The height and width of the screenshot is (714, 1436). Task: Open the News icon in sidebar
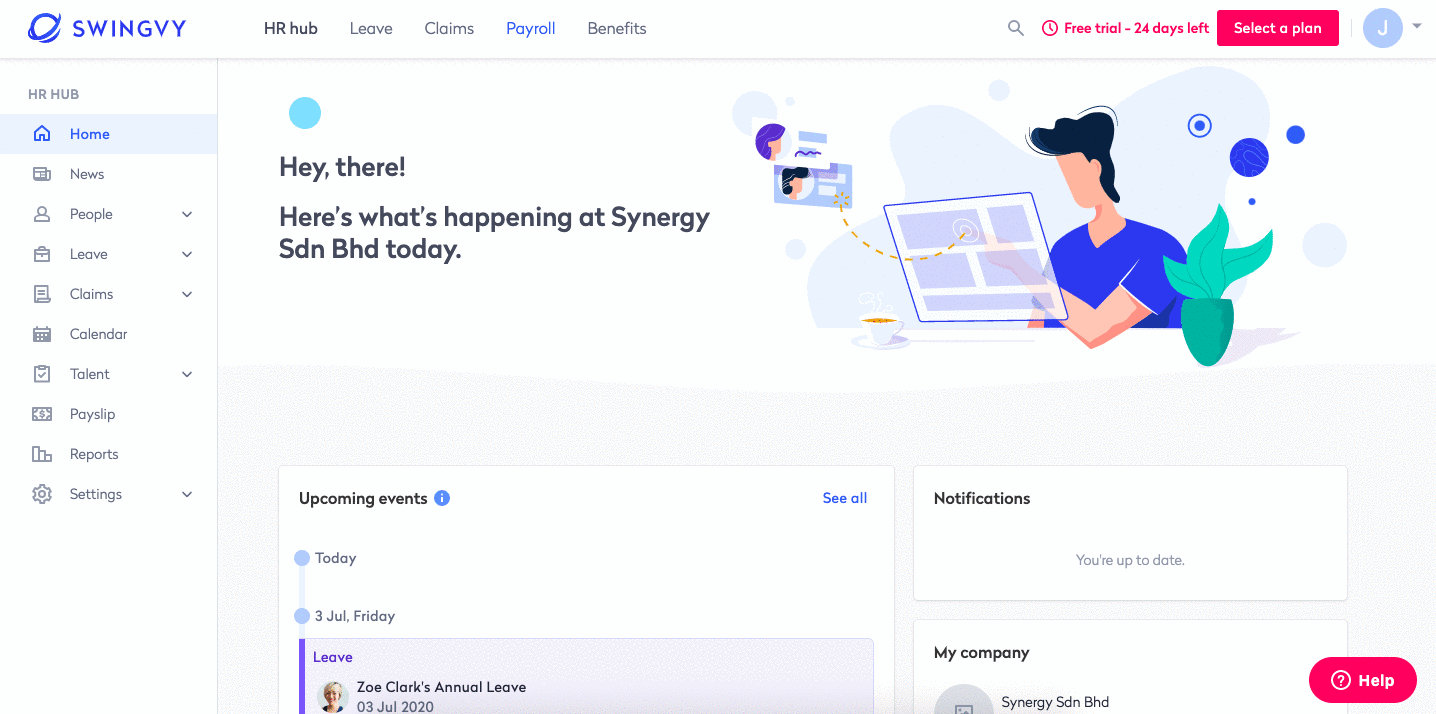click(x=42, y=174)
